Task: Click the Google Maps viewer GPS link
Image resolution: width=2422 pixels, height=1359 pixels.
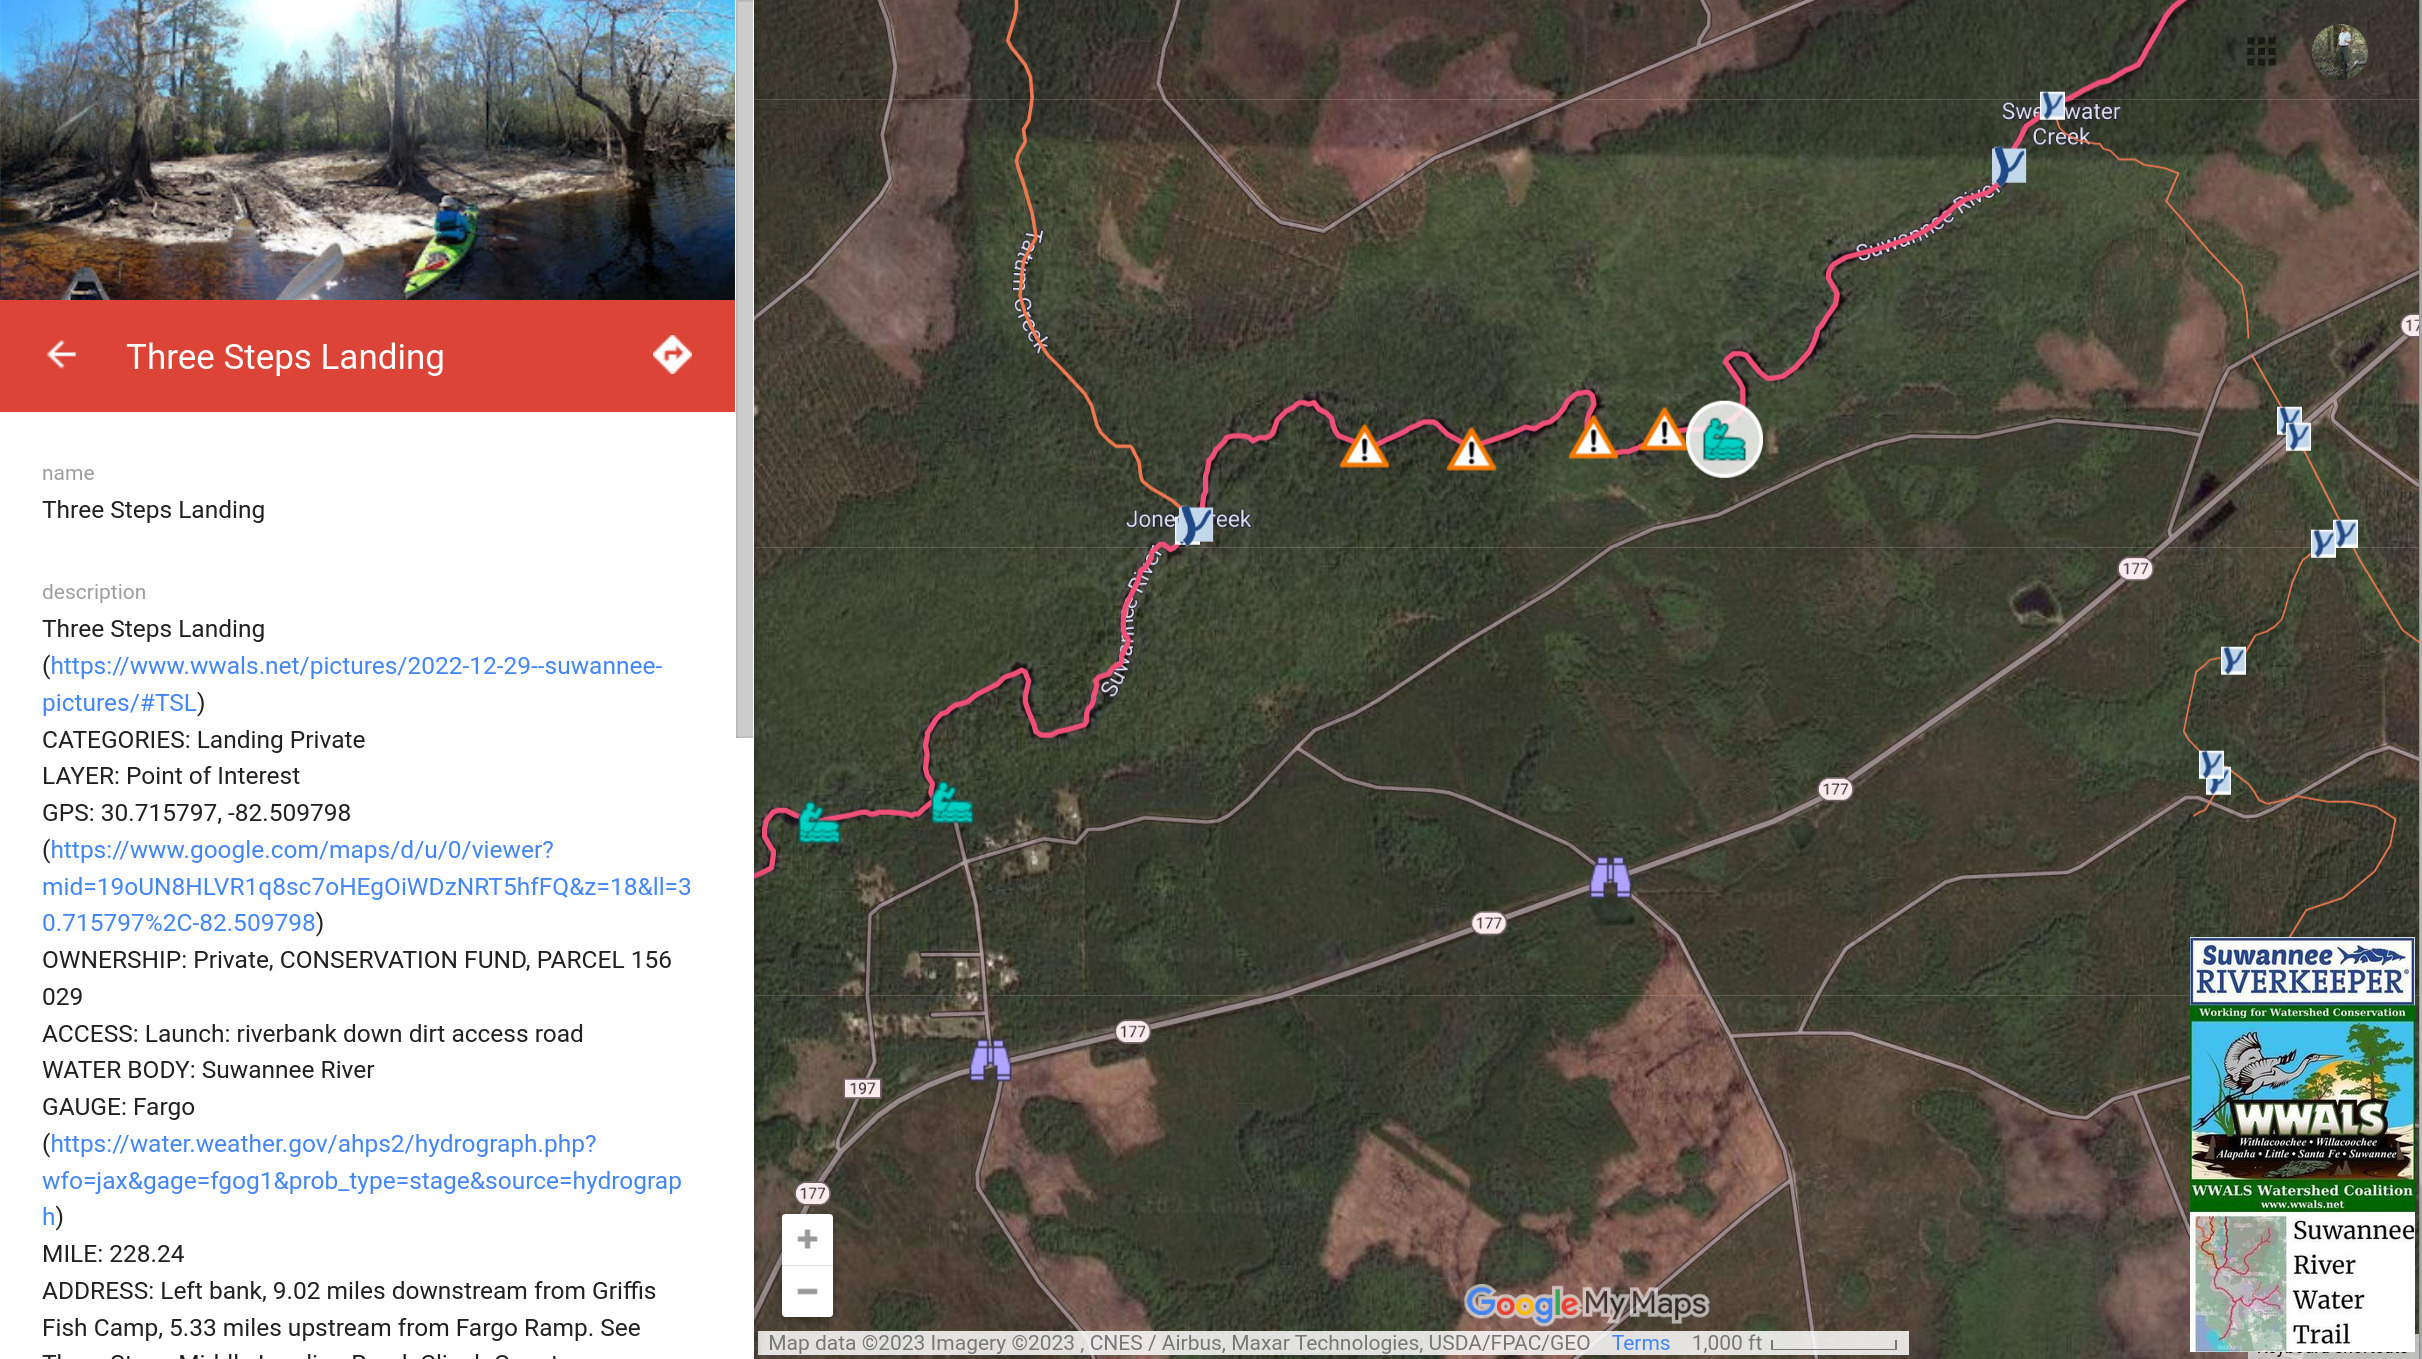Action: [364, 885]
